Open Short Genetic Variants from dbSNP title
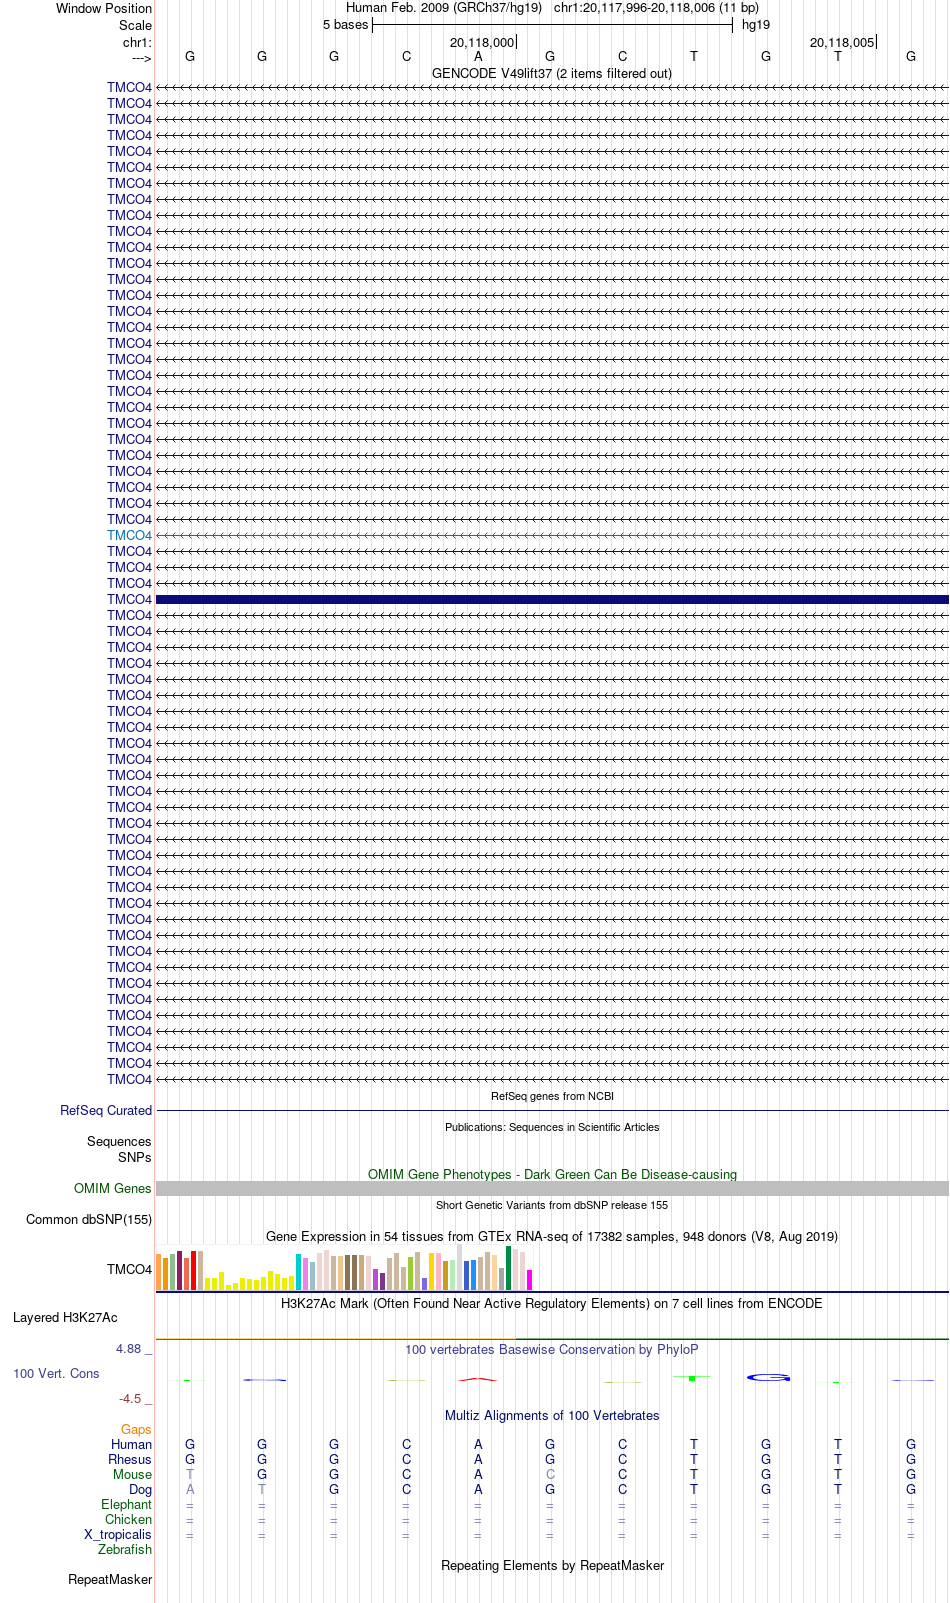Viewport: 950px width, 1603px height. (x=552, y=1205)
